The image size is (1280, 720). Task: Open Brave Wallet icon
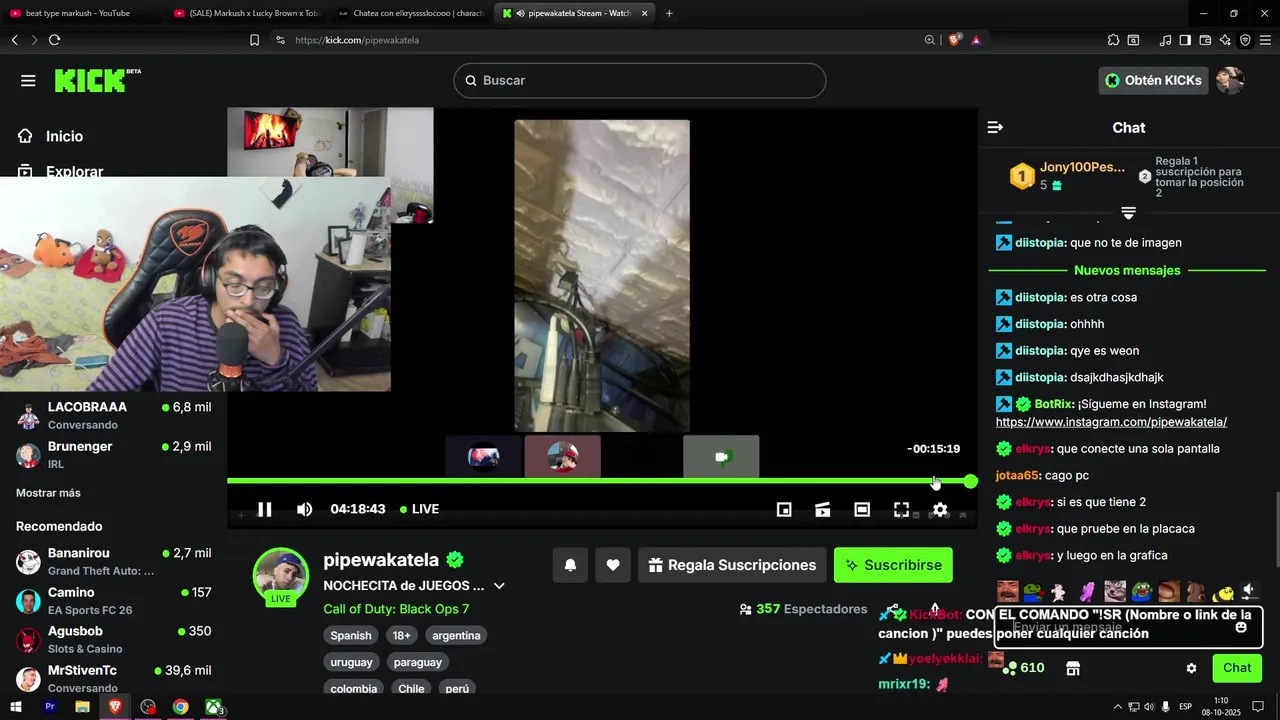[x=1205, y=40]
